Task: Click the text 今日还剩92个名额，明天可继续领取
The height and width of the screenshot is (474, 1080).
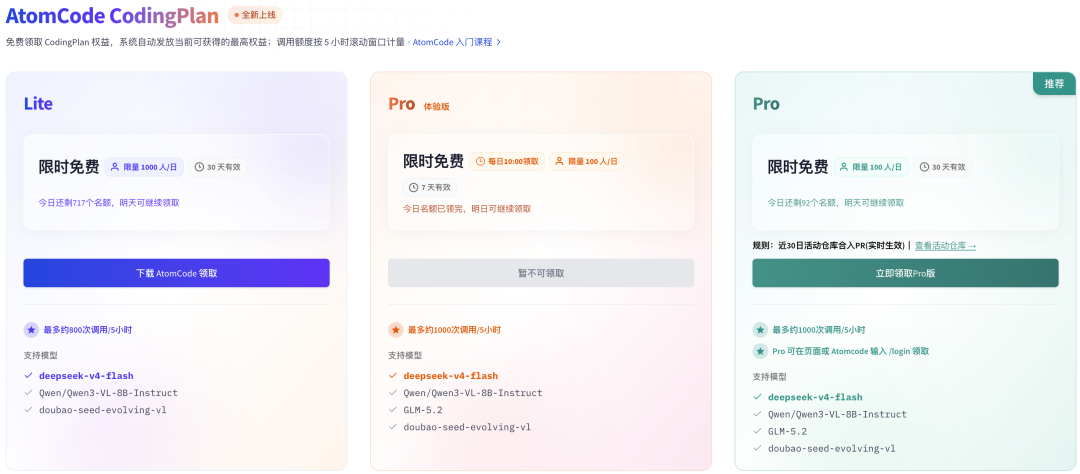Action: (x=836, y=203)
